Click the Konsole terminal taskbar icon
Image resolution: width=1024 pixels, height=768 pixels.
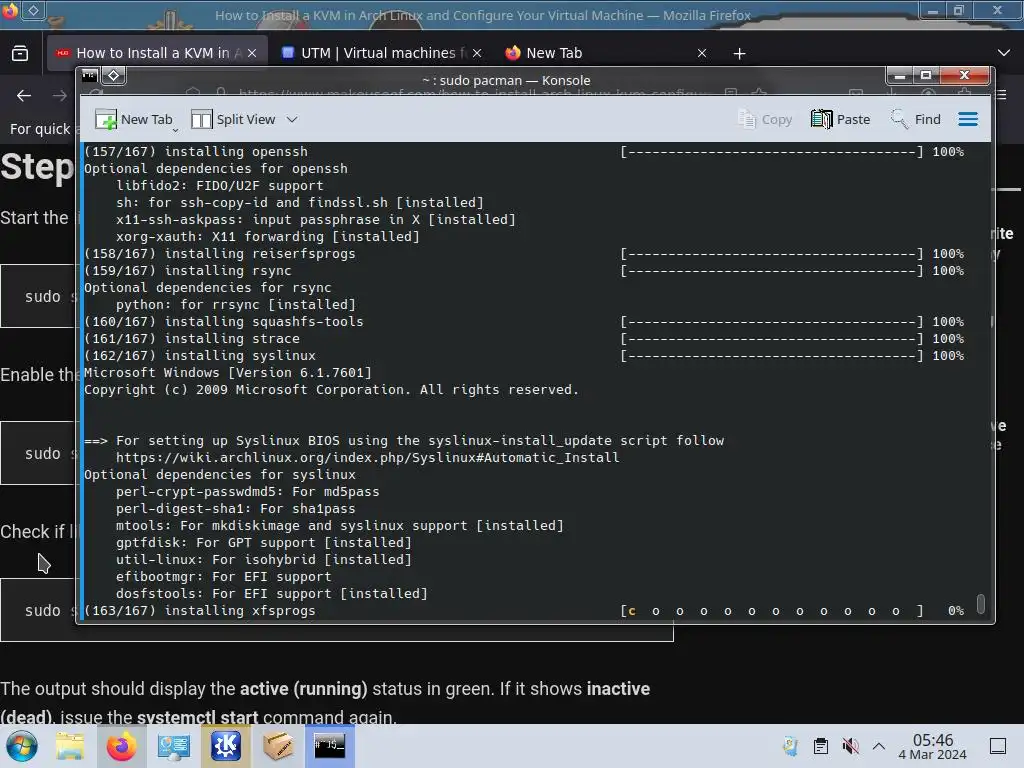click(x=329, y=746)
